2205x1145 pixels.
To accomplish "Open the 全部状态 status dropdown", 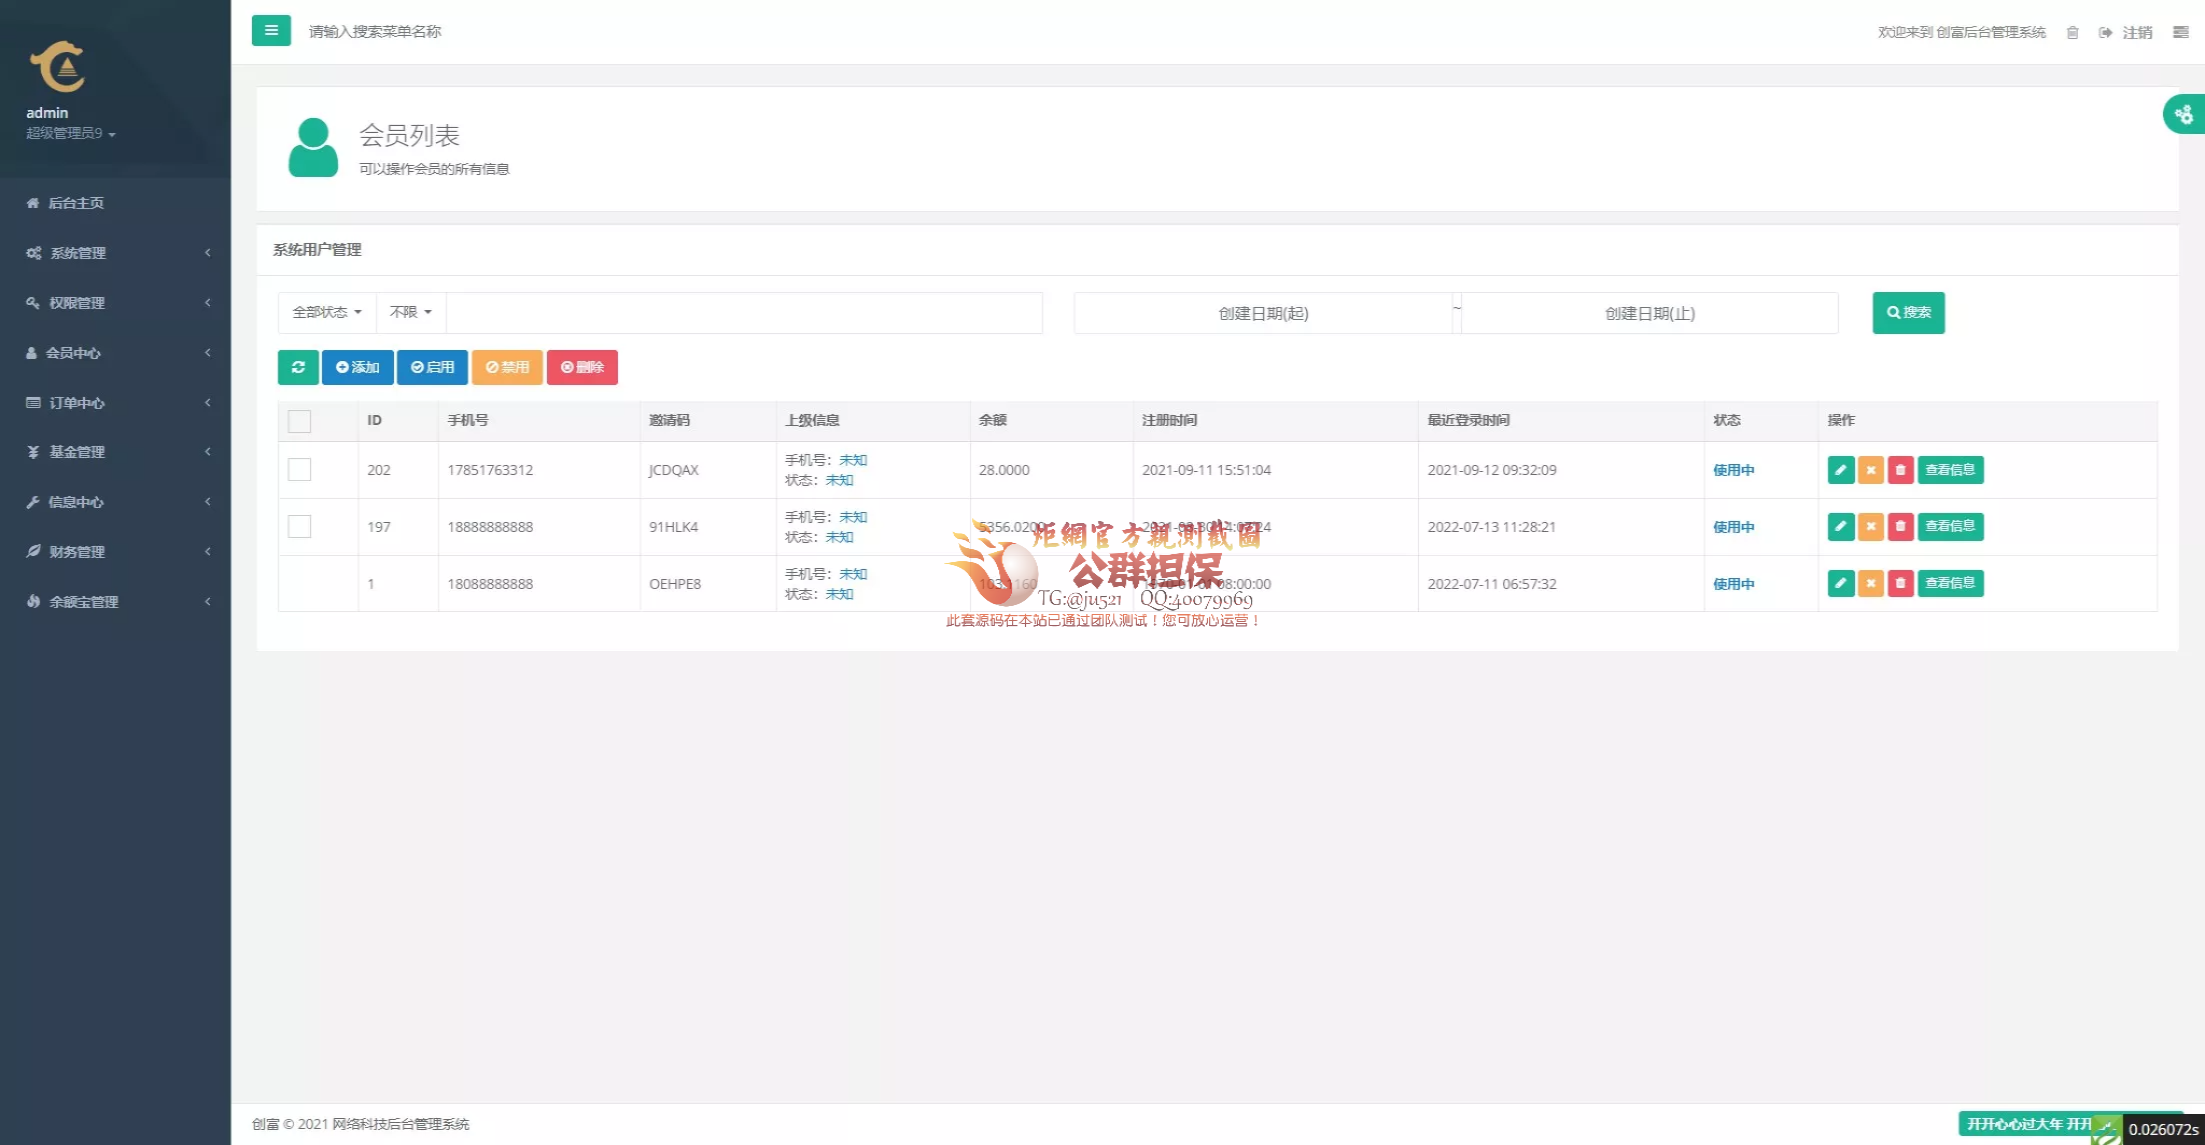I will tap(327, 312).
